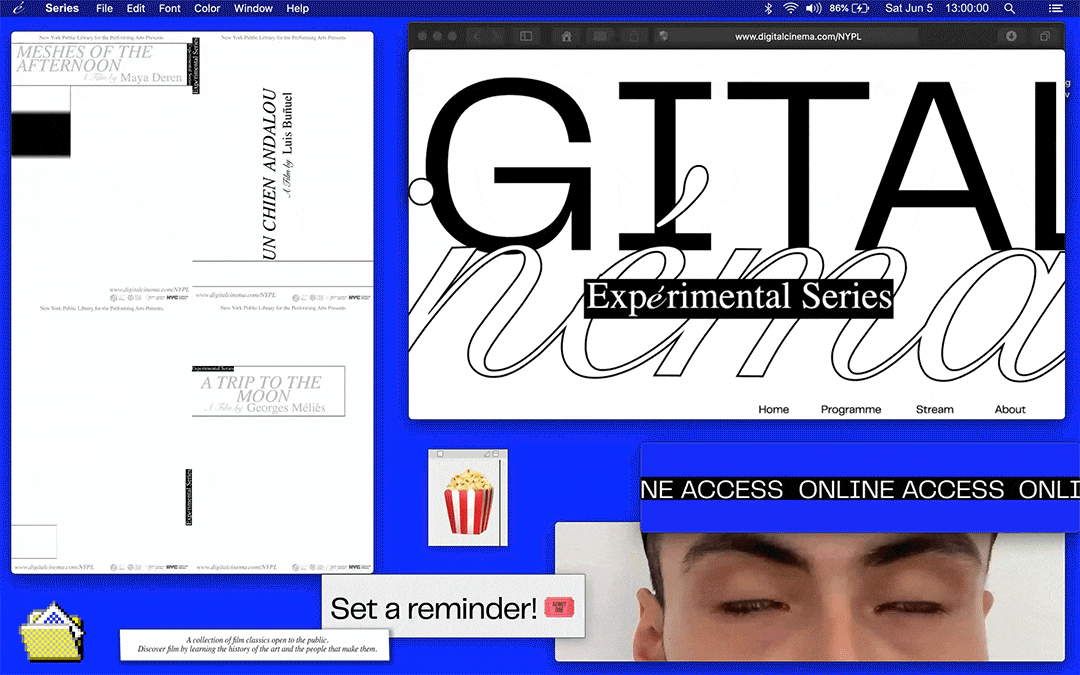The width and height of the screenshot is (1080, 675).
Task: Open the Series application menu
Action: pos(62,8)
